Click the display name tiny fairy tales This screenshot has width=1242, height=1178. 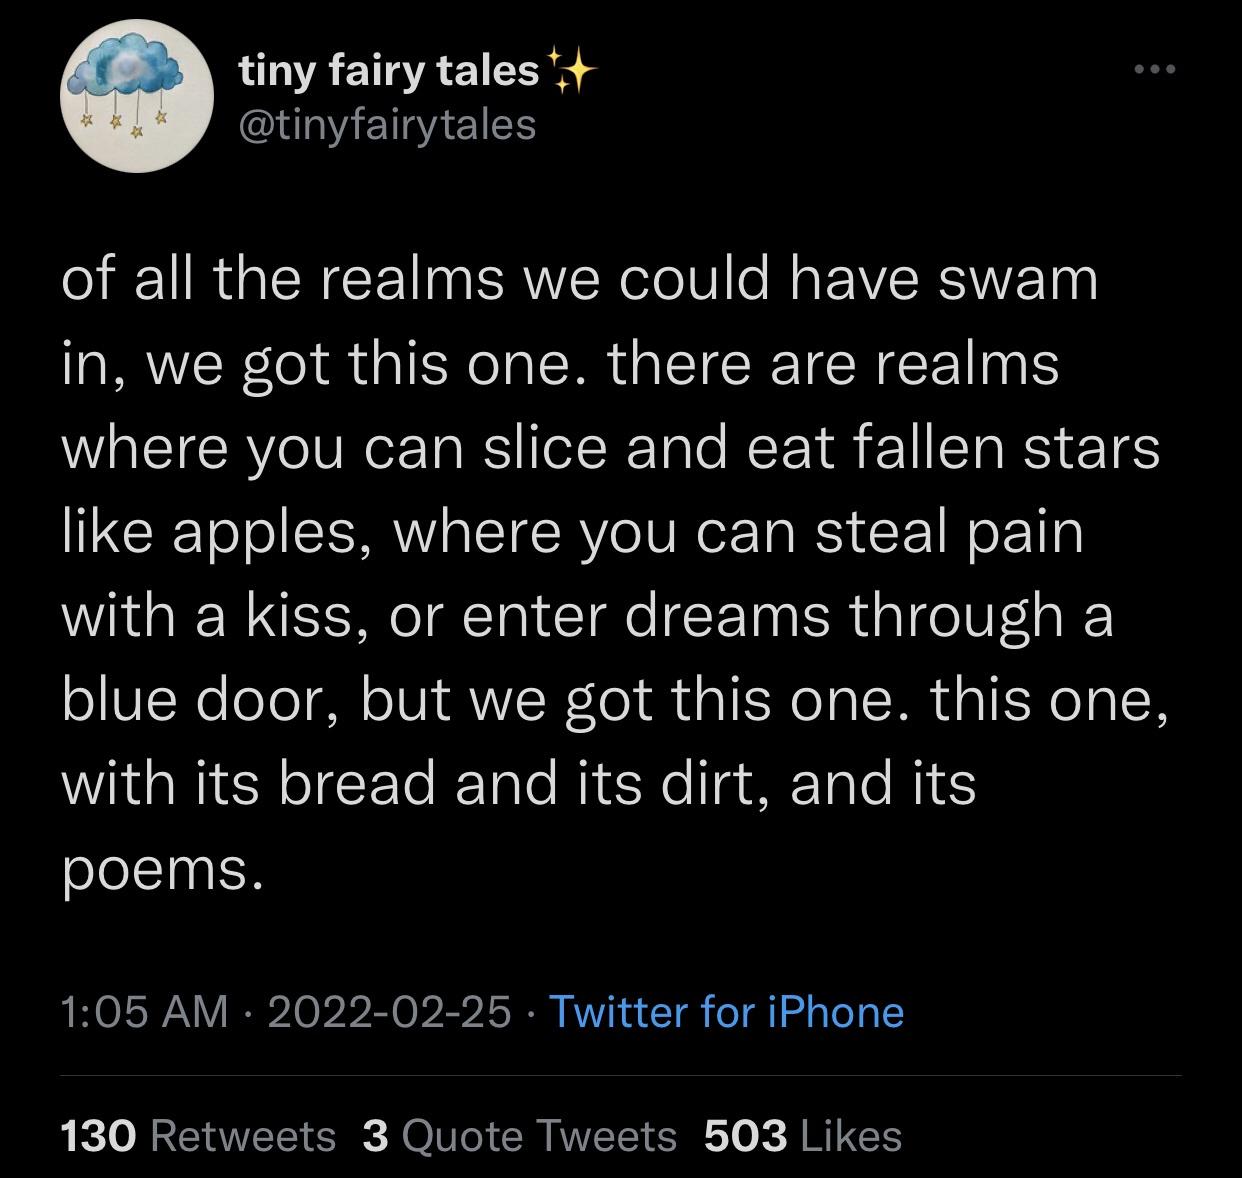[x=388, y=71]
